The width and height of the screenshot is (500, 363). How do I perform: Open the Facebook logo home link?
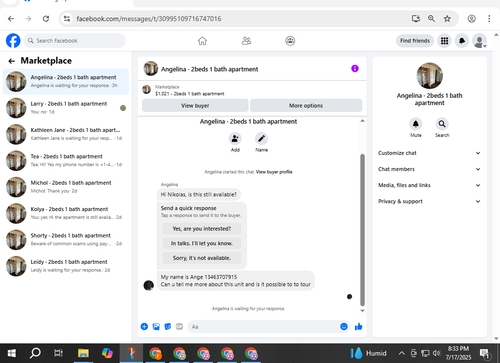(x=13, y=41)
